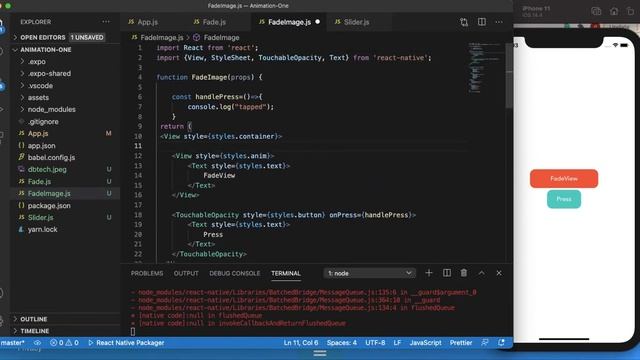
Task: Click Spaces: 4 indentation setting
Action: (342, 343)
